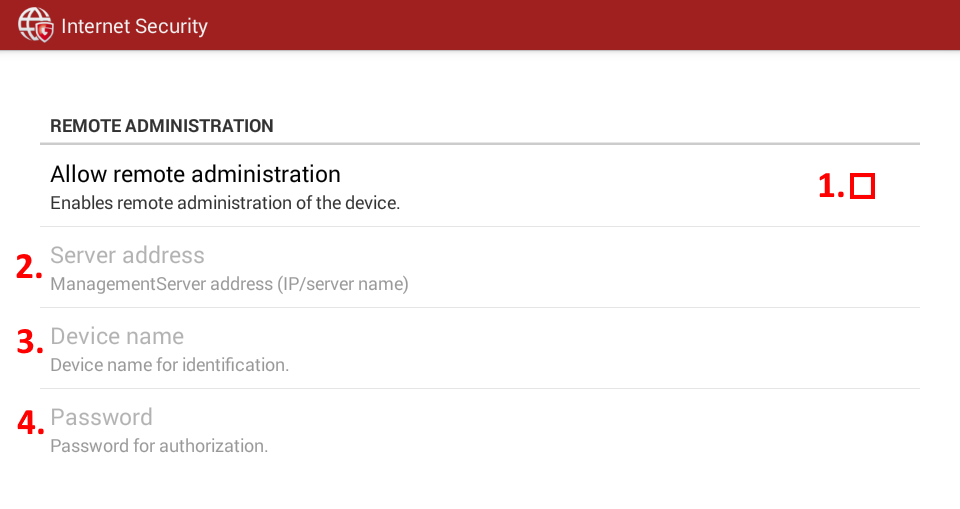Tap the ManagementServer address (IP/server name) subtitle
This screenshot has width=960, height=509.
click(229, 284)
